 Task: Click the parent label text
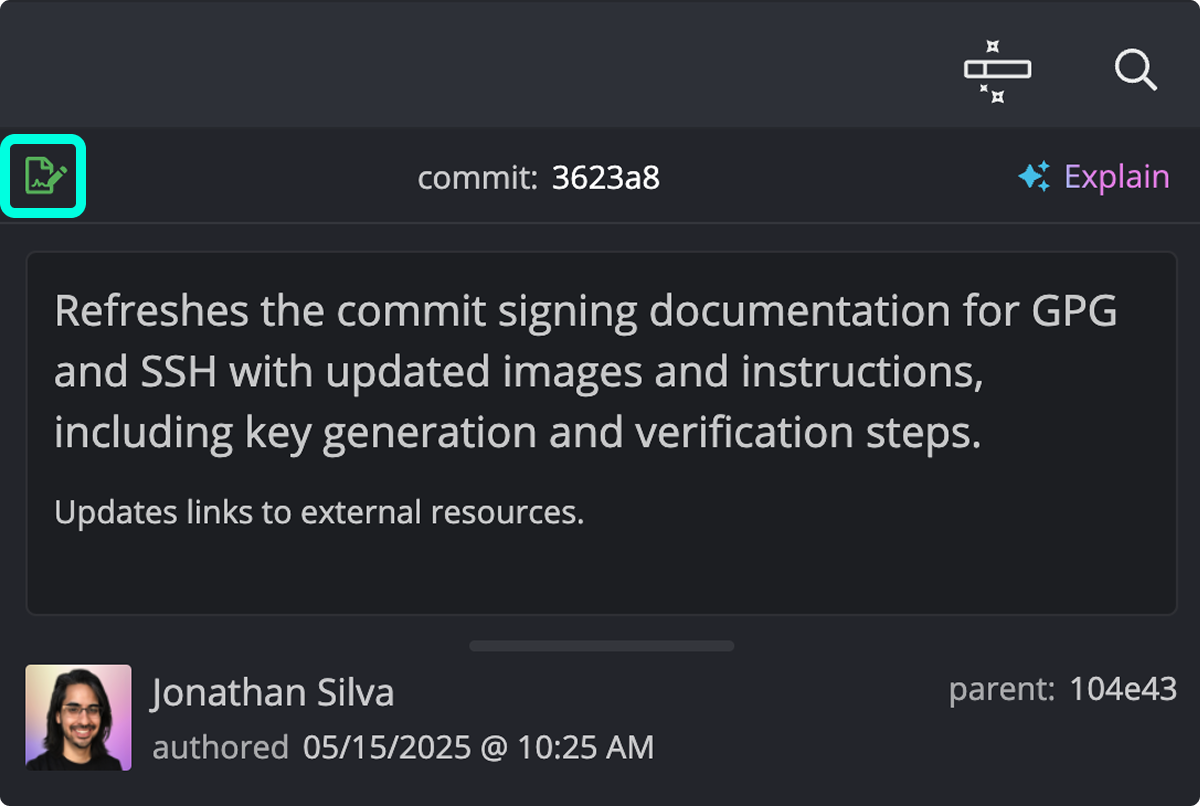pos(1001,689)
